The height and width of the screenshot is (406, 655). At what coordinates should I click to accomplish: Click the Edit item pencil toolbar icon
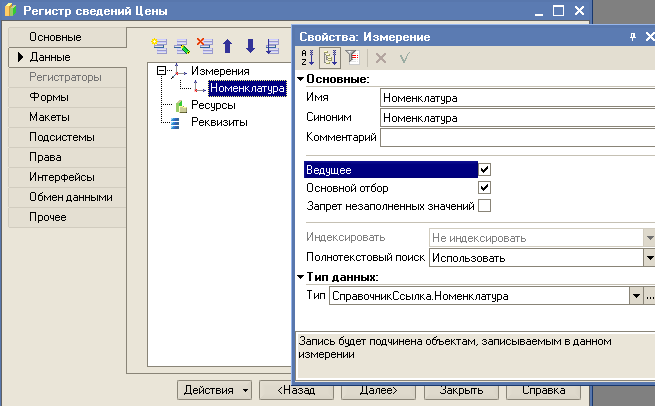(x=182, y=46)
